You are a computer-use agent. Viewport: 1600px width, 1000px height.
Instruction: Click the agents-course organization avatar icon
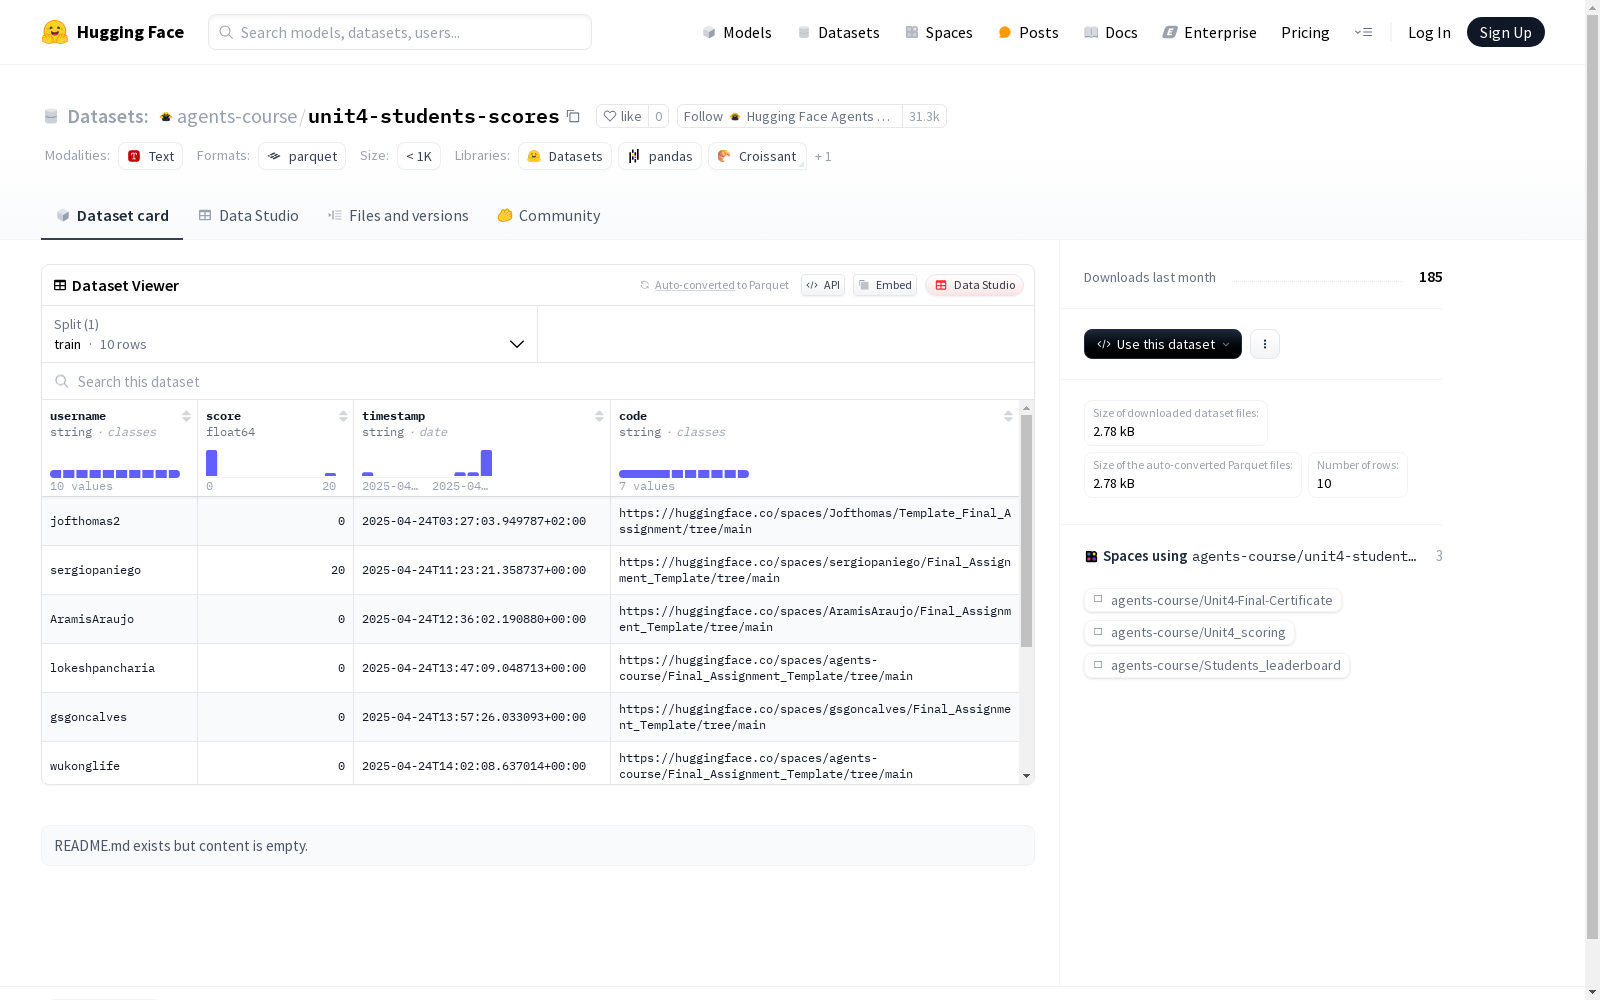point(166,117)
